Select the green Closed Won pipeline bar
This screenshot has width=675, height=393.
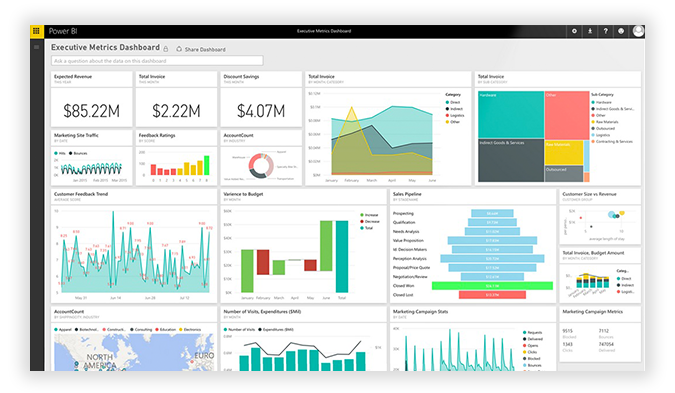[492, 285]
